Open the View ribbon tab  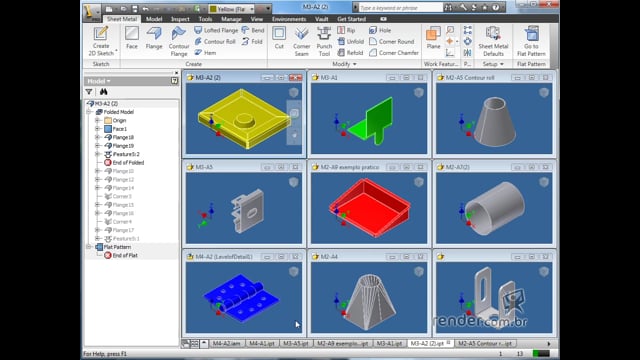coord(257,19)
